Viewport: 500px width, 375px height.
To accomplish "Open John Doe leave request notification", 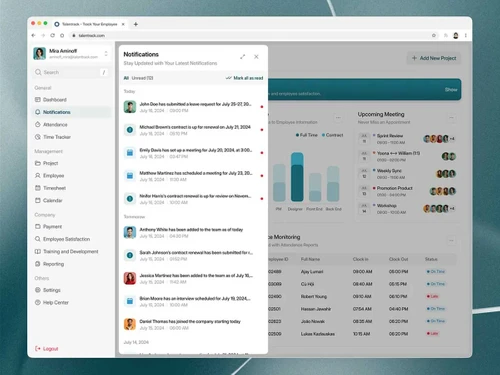I will click(193, 107).
